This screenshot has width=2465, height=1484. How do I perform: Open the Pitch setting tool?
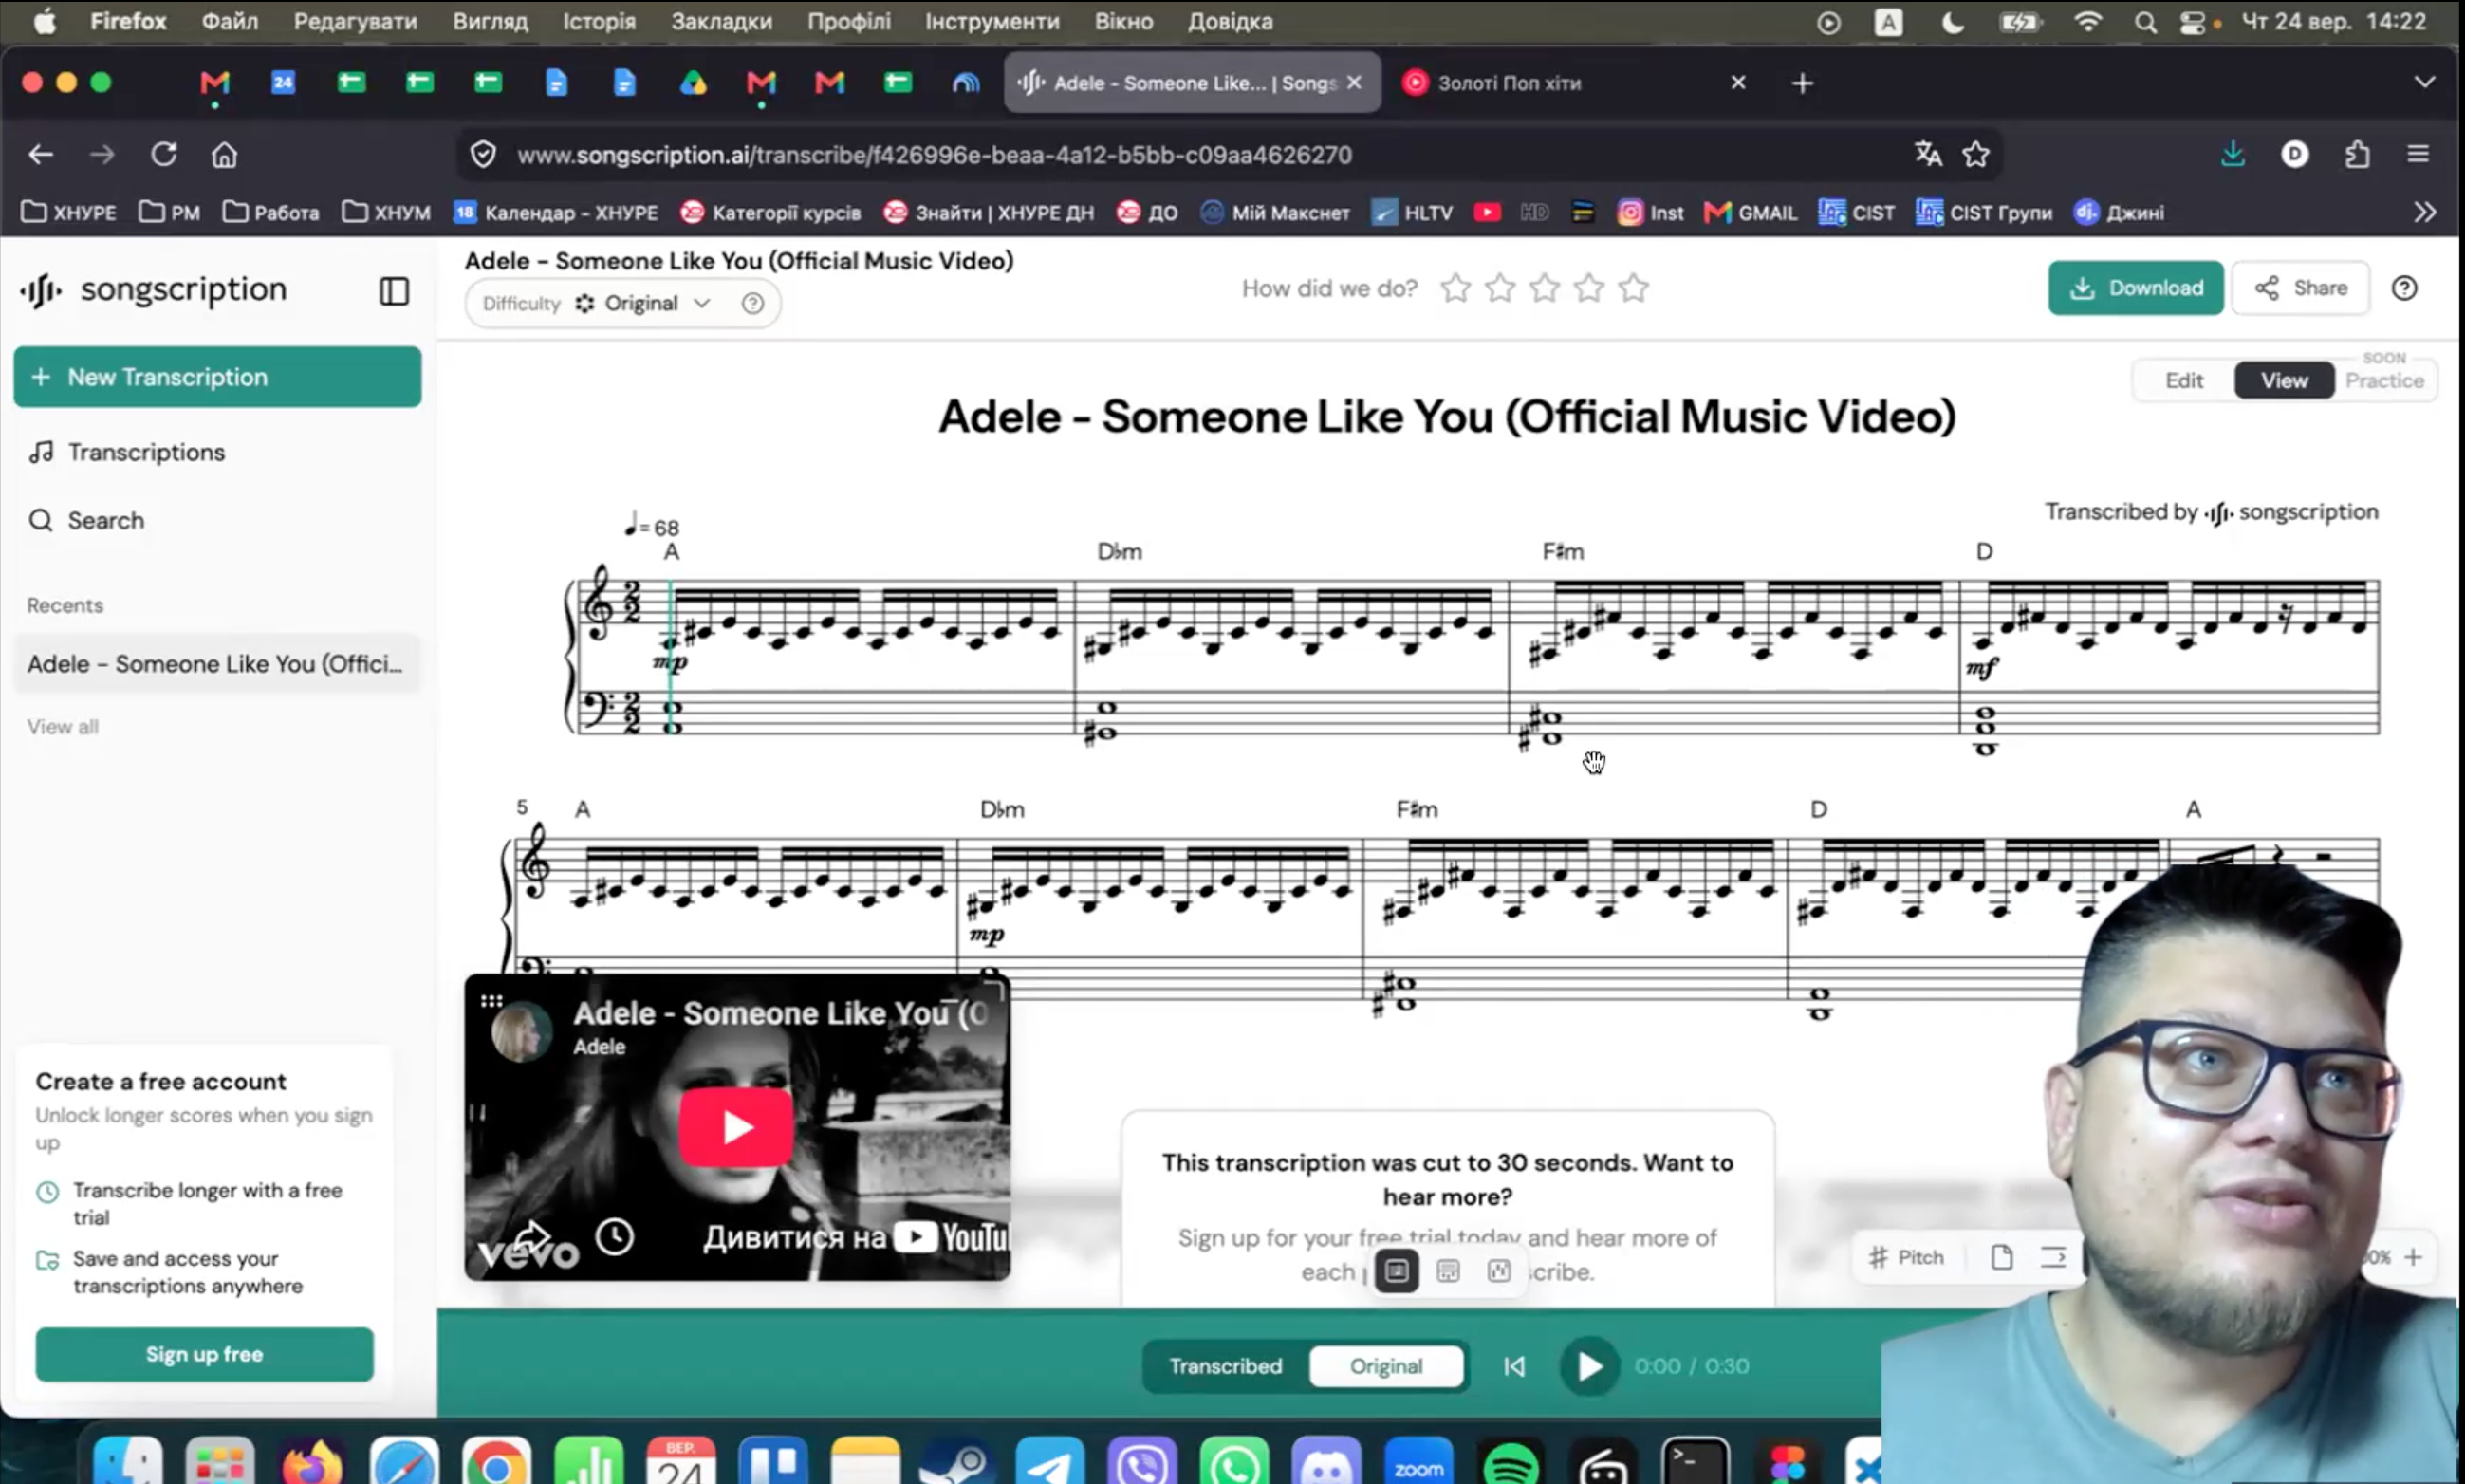pyautogui.click(x=1907, y=1257)
